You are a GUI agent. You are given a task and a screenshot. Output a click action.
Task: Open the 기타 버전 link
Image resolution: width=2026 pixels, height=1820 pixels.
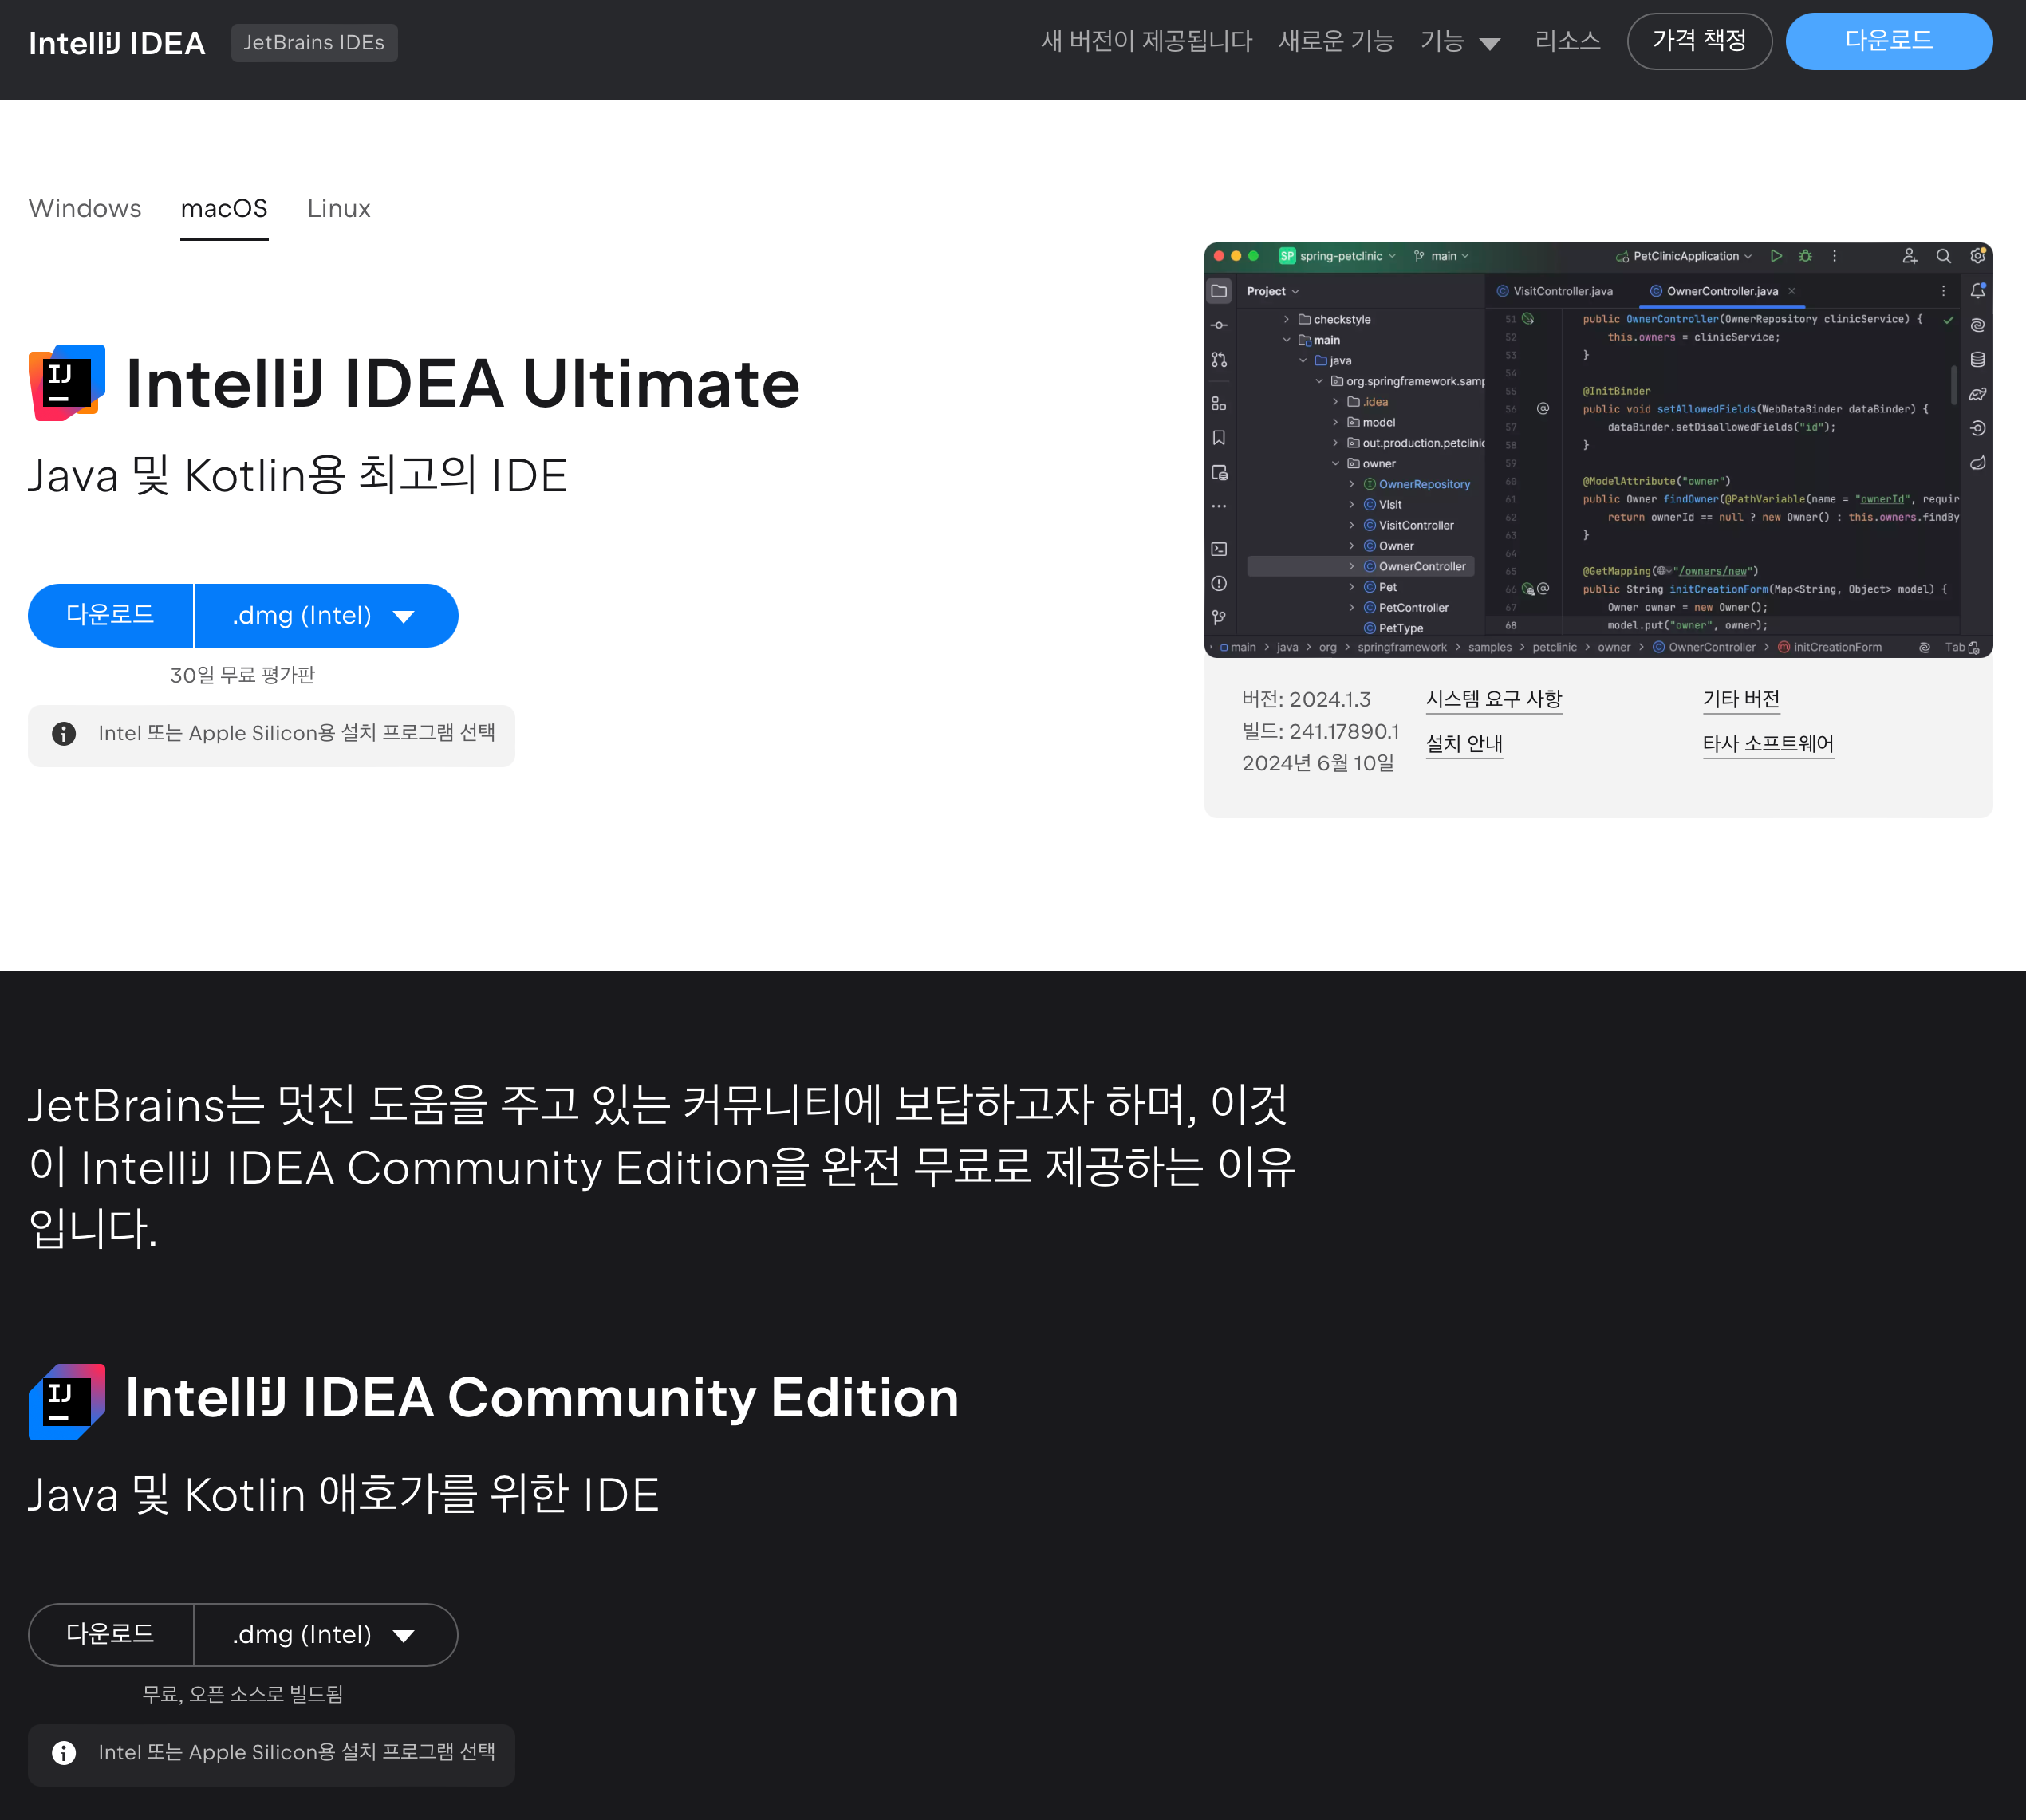point(1741,699)
